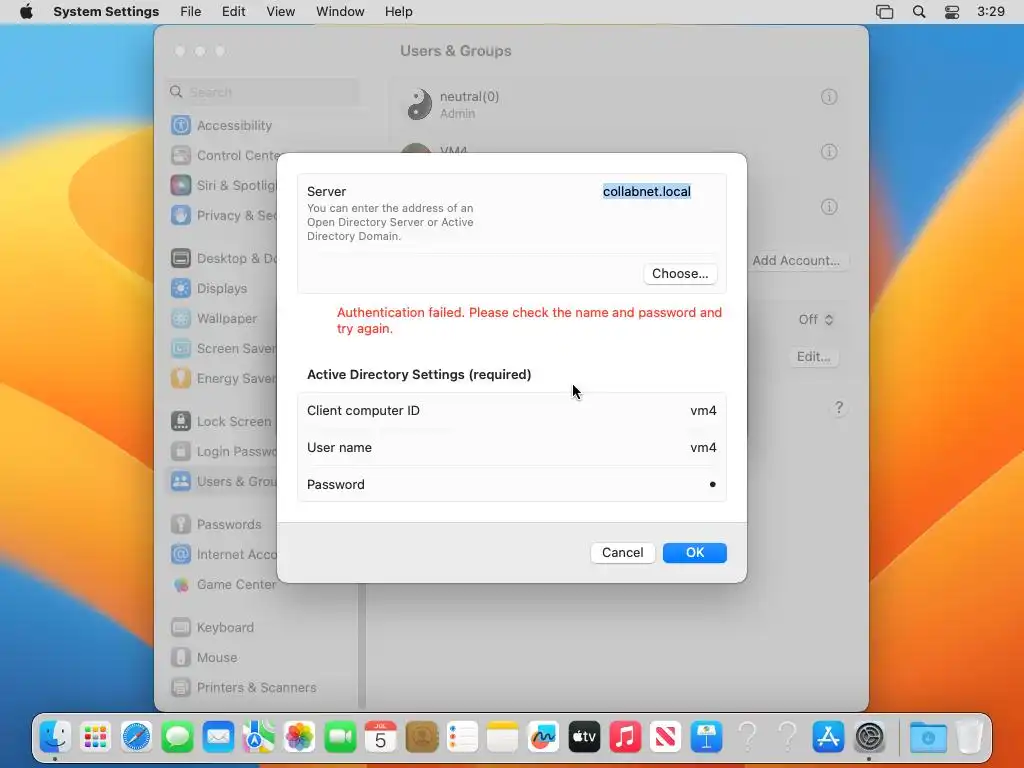The image size is (1024, 768).
Task: Cancel the directory server dialog
Action: [x=622, y=552]
